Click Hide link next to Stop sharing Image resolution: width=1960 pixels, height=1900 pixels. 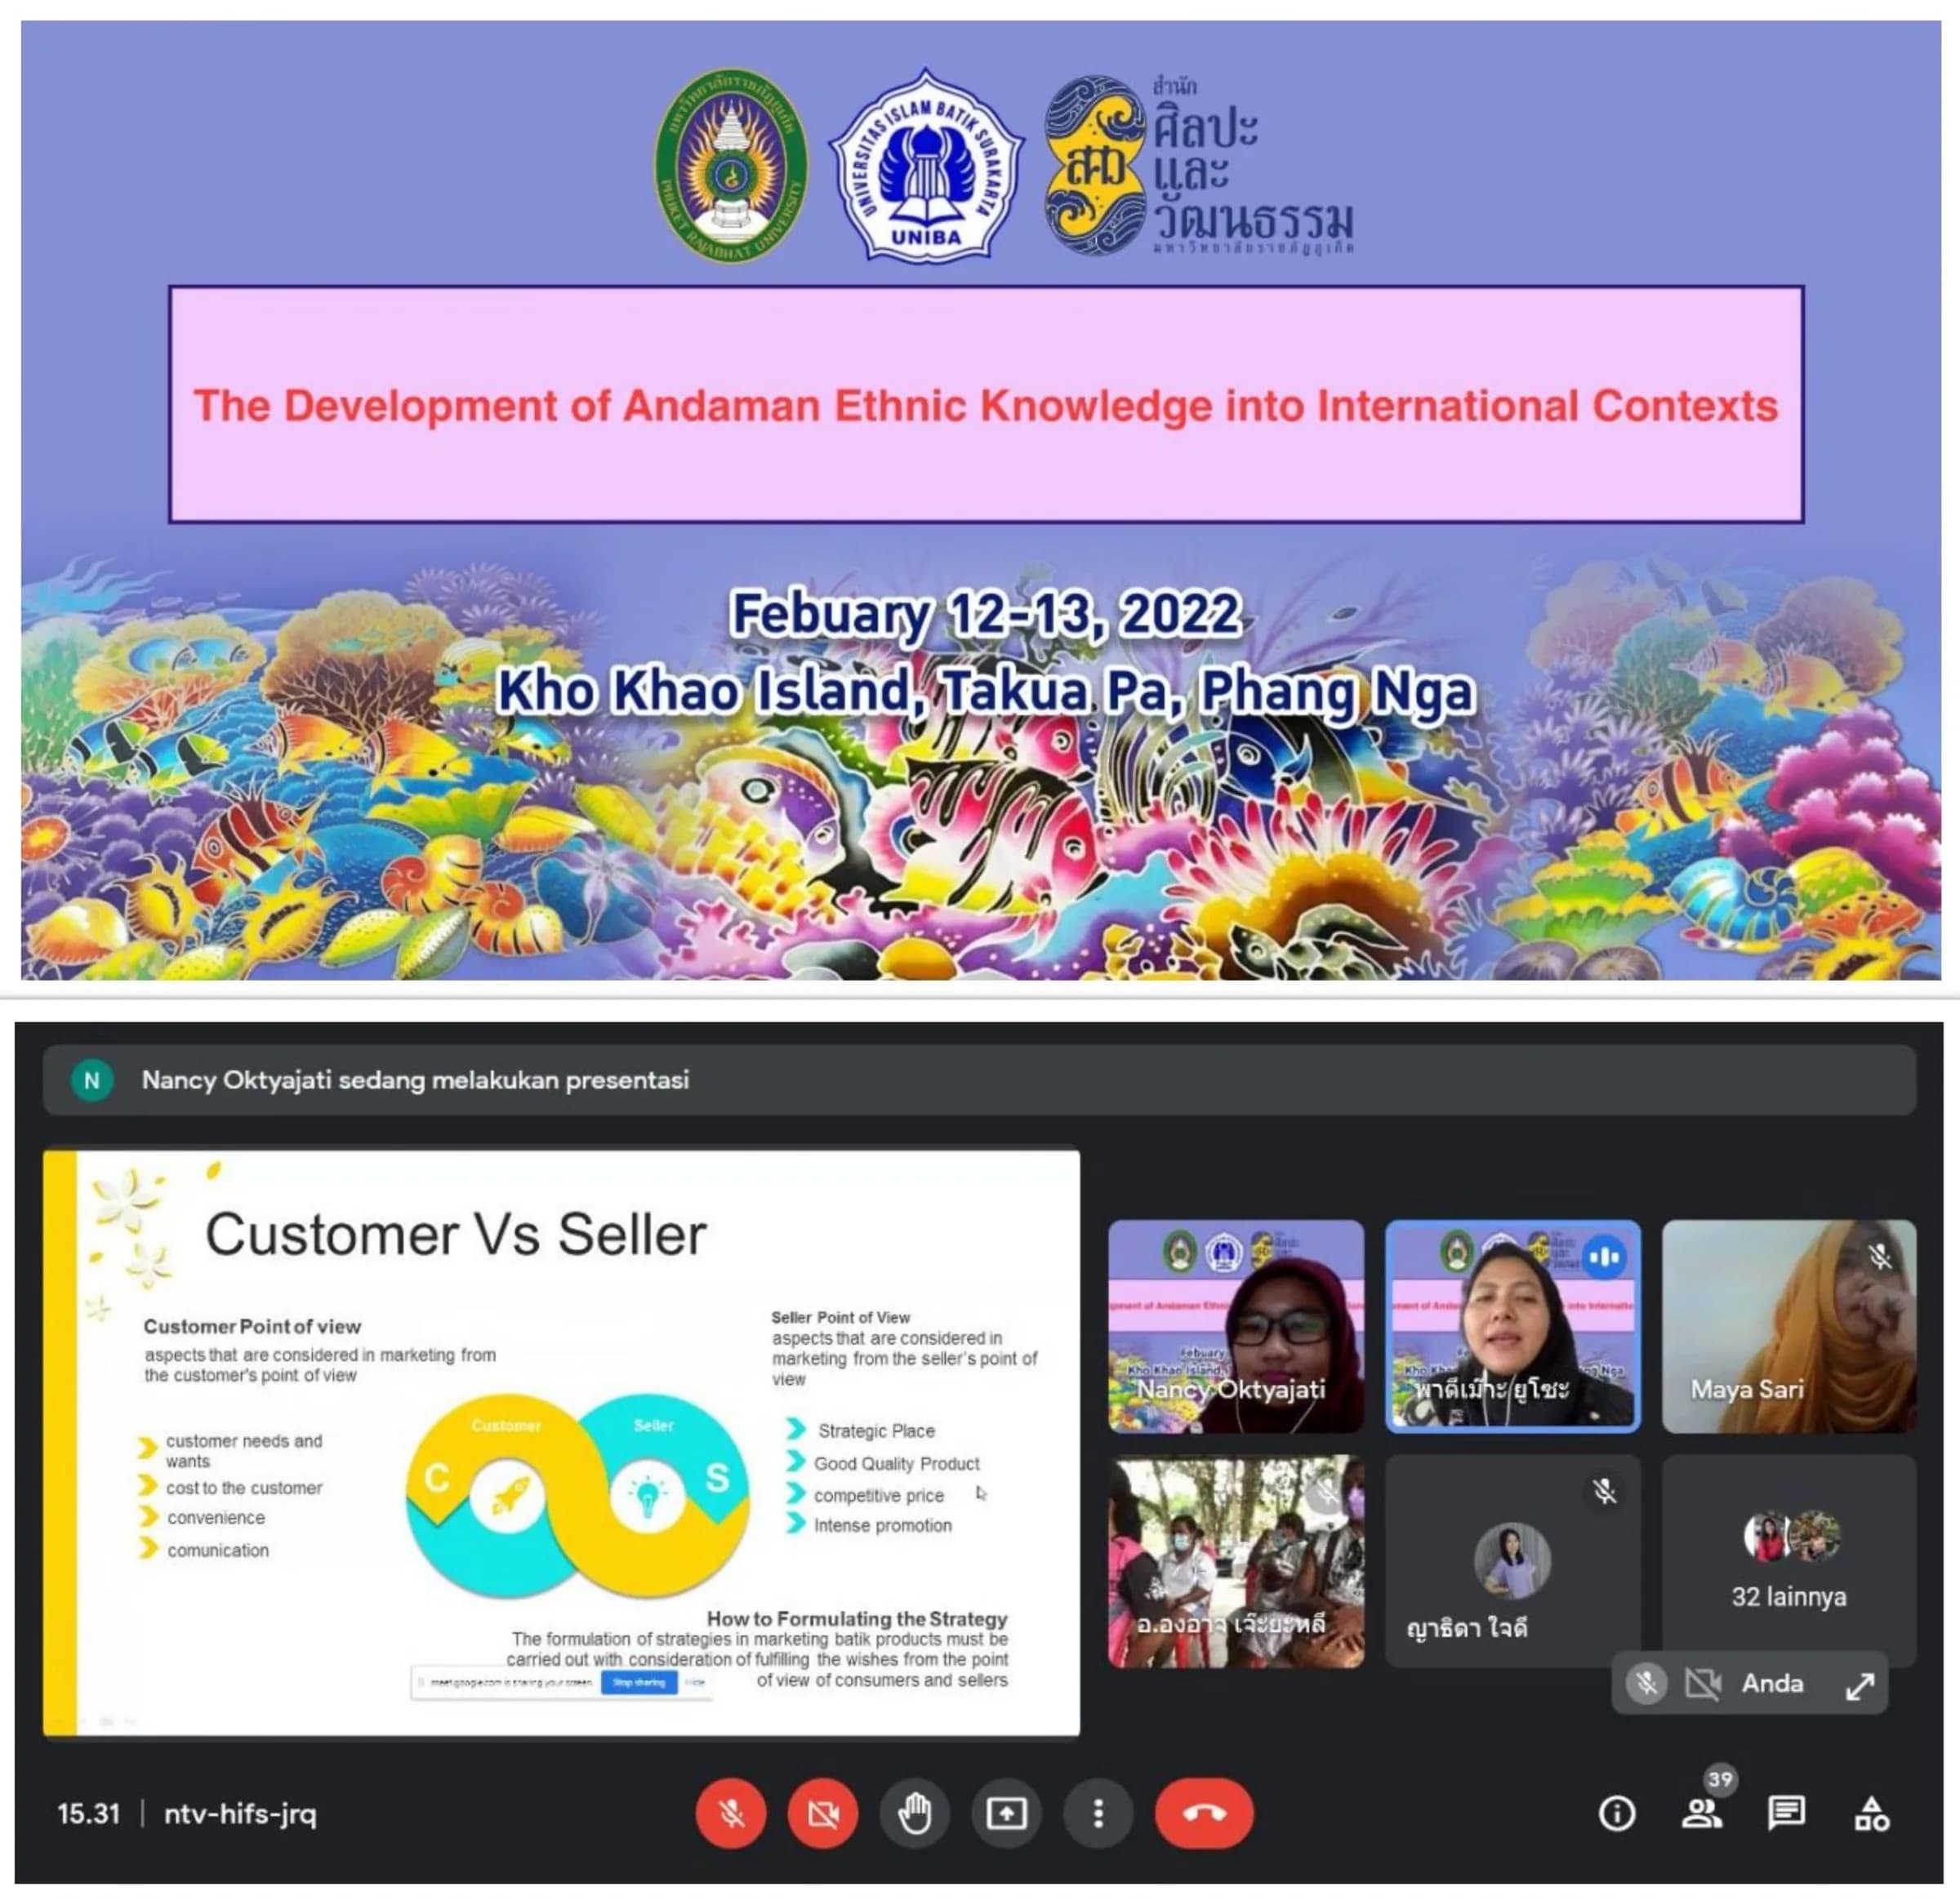695,1683
